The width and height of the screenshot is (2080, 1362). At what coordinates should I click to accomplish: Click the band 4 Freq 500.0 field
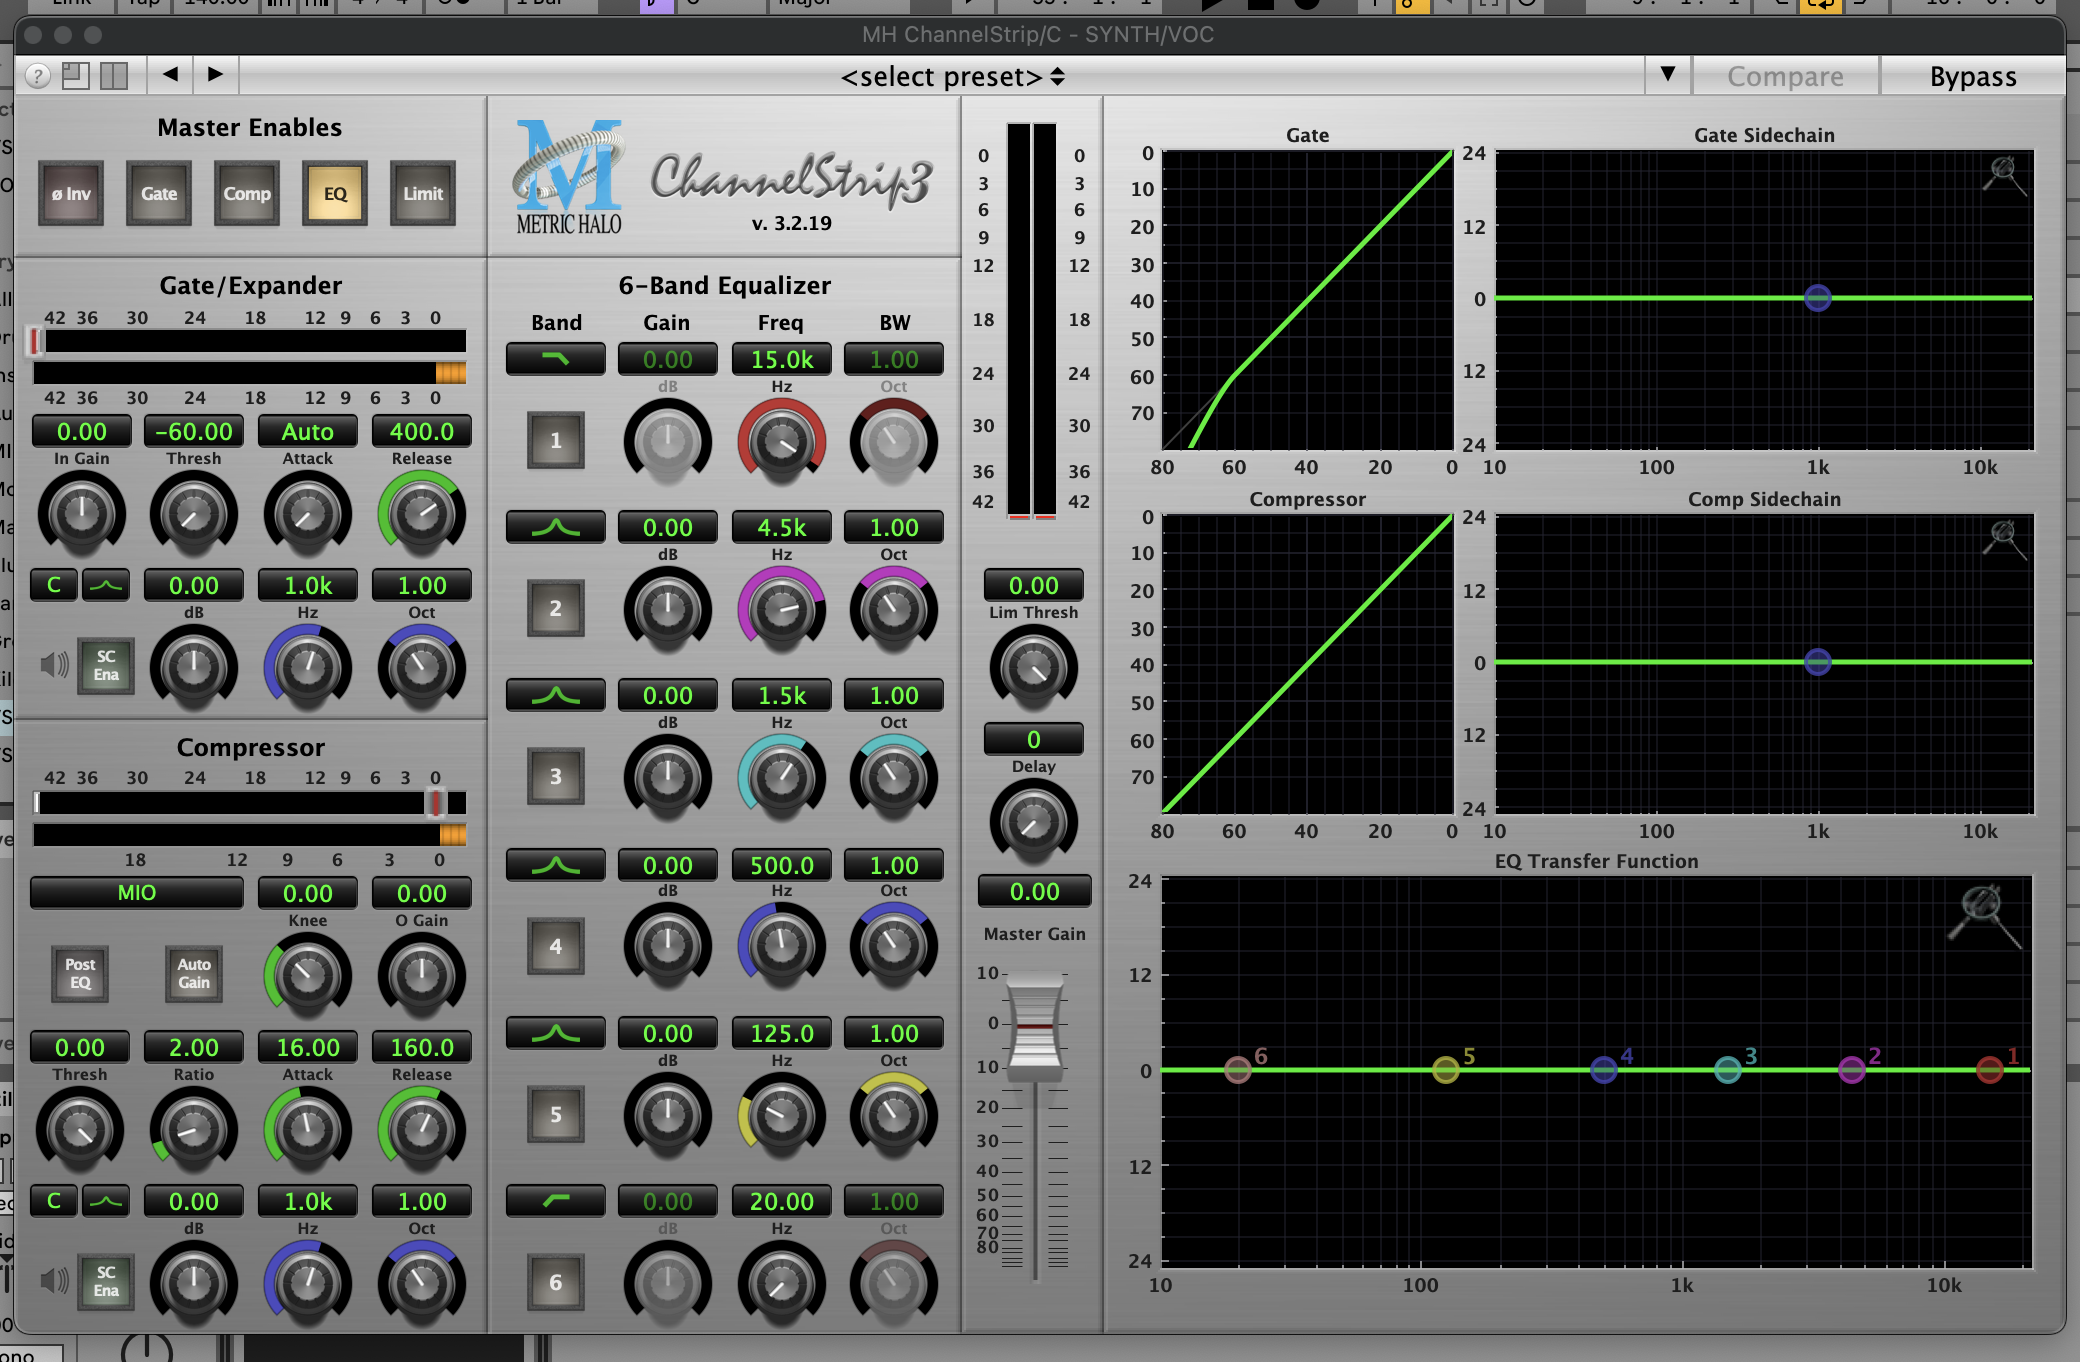(781, 865)
